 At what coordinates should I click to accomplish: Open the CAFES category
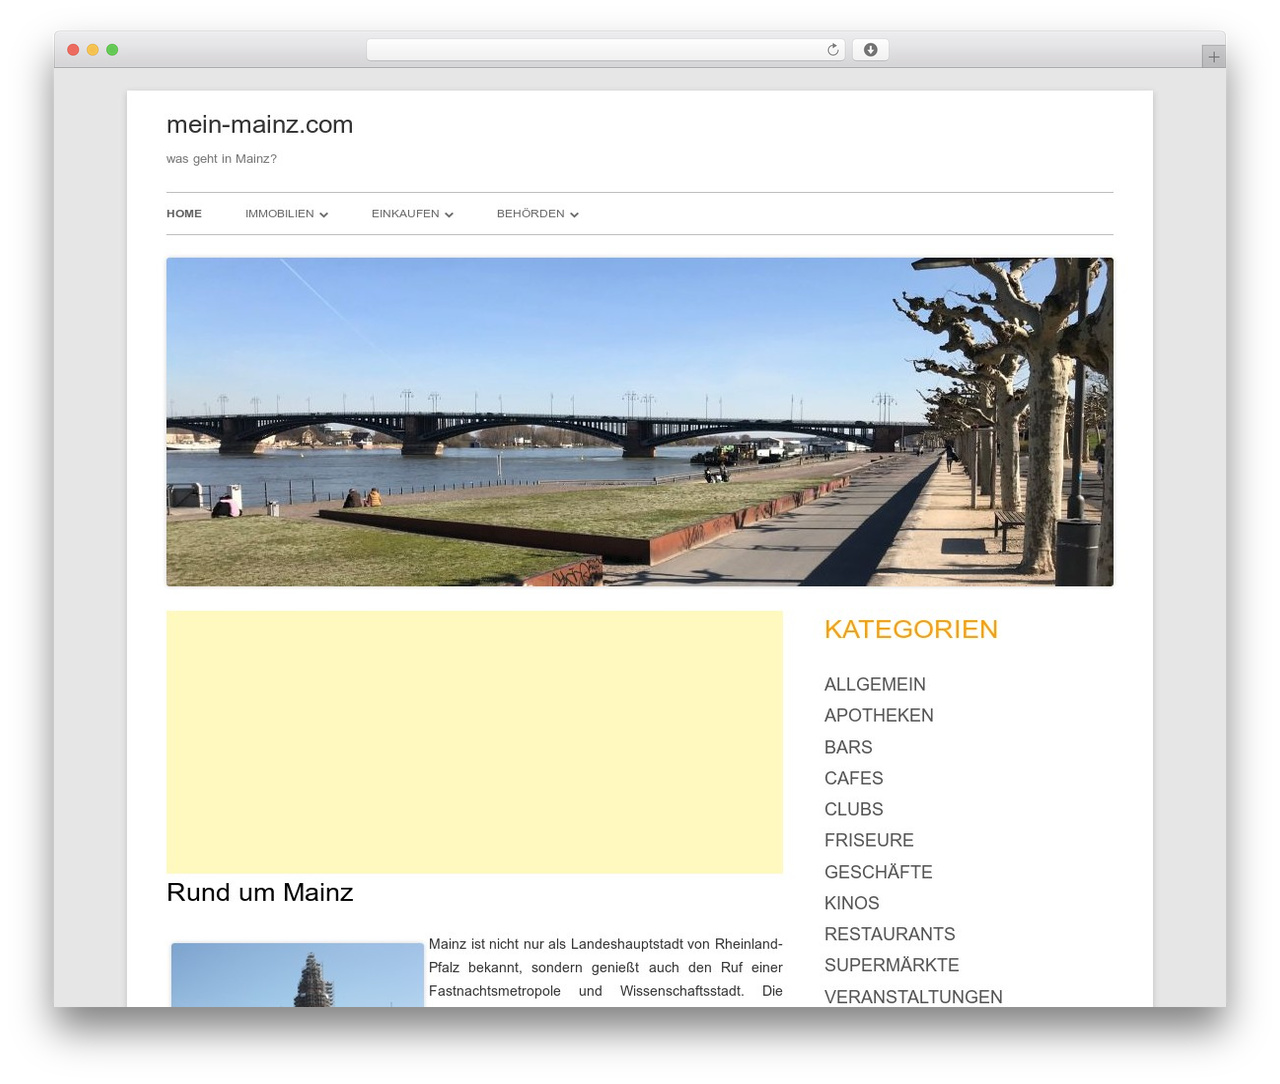click(x=854, y=779)
